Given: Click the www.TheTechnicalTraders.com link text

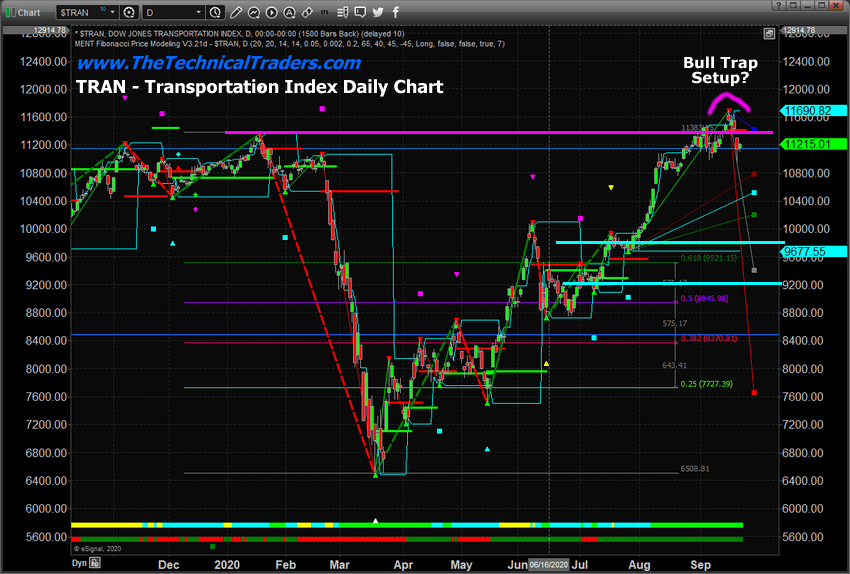Looking at the screenshot, I should click(218, 63).
